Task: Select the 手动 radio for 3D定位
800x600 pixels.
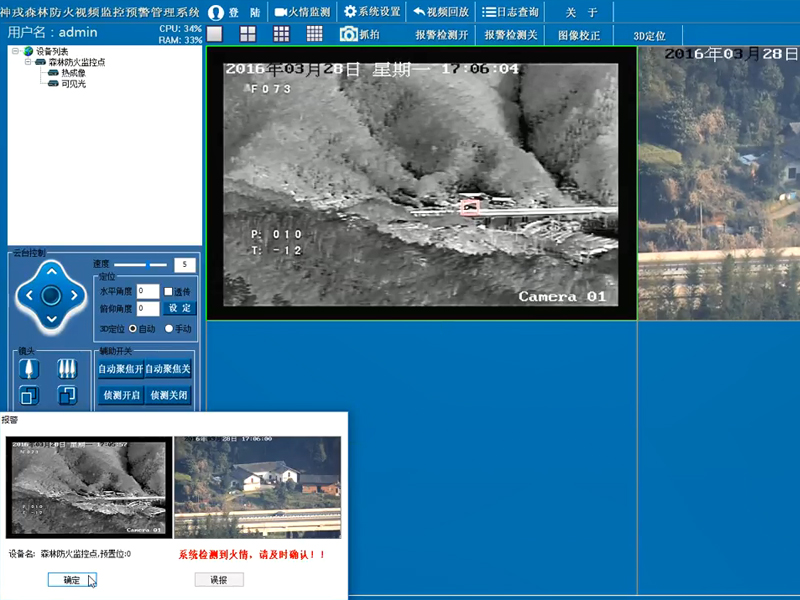Action: coord(169,328)
